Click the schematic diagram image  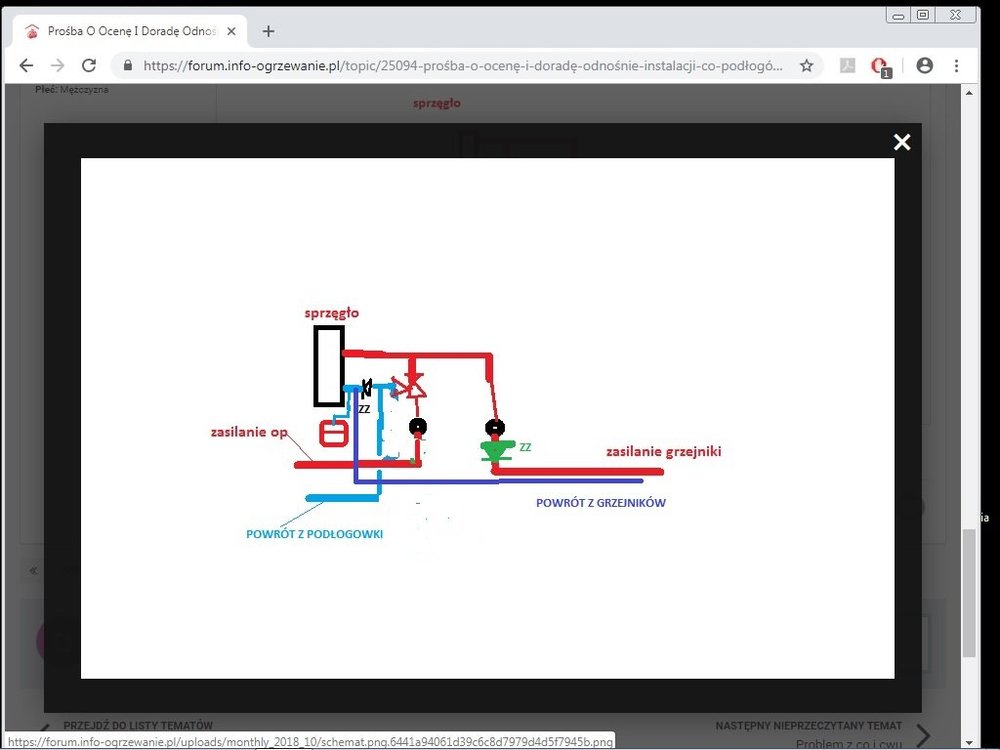point(487,417)
